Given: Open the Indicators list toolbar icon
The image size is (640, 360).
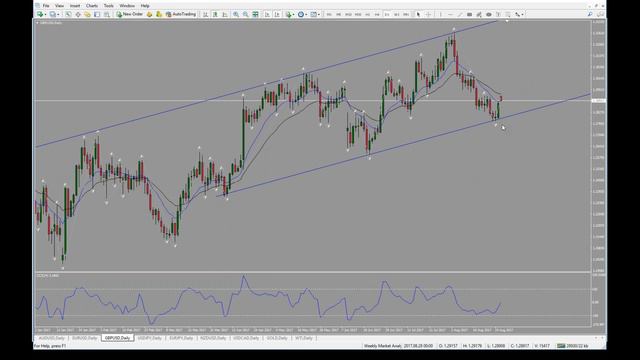Looking at the screenshot, I should coord(289,14).
